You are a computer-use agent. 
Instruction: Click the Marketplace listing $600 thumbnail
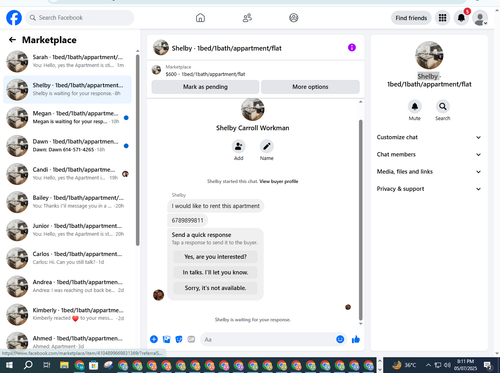point(156,70)
